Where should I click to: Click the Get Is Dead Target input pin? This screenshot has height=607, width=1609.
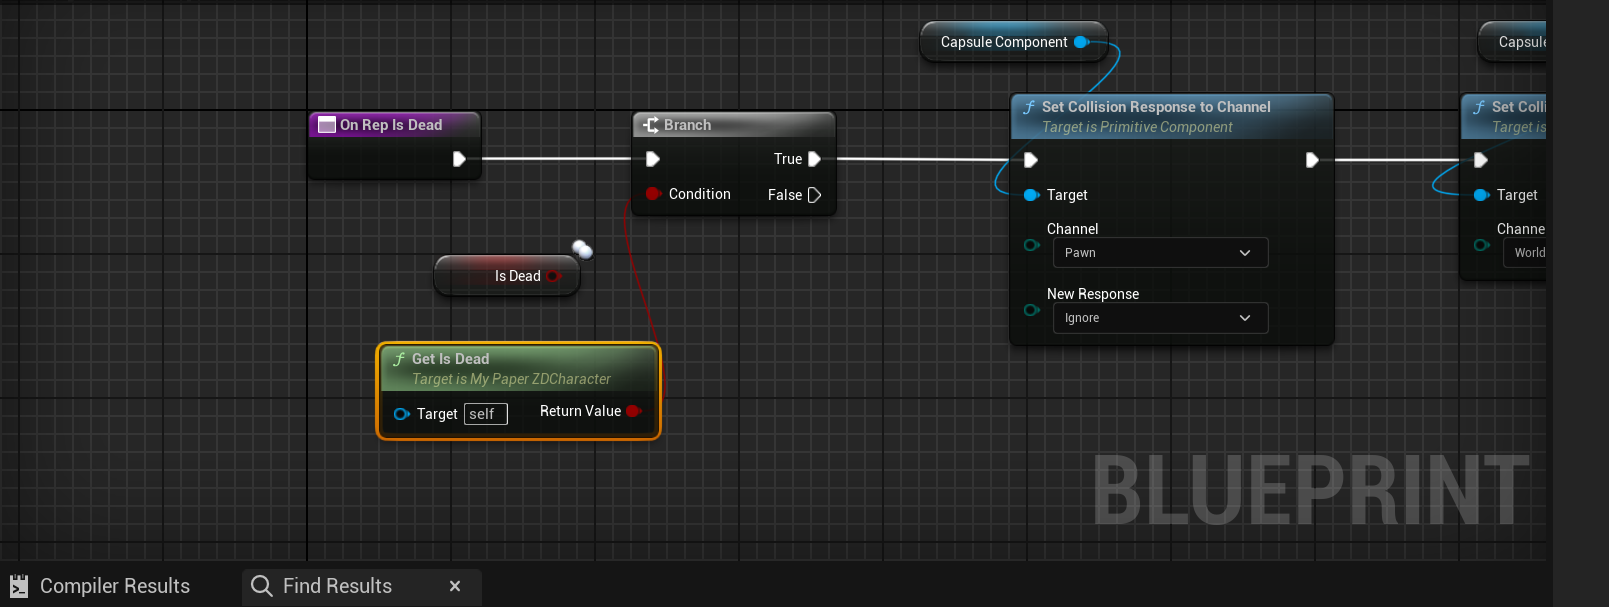(402, 414)
